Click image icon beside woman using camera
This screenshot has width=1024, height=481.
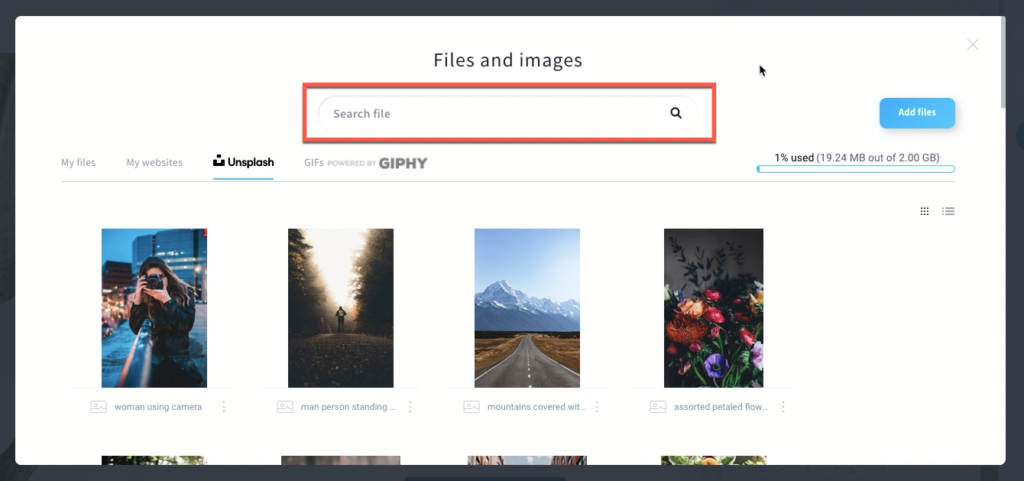click(x=98, y=407)
